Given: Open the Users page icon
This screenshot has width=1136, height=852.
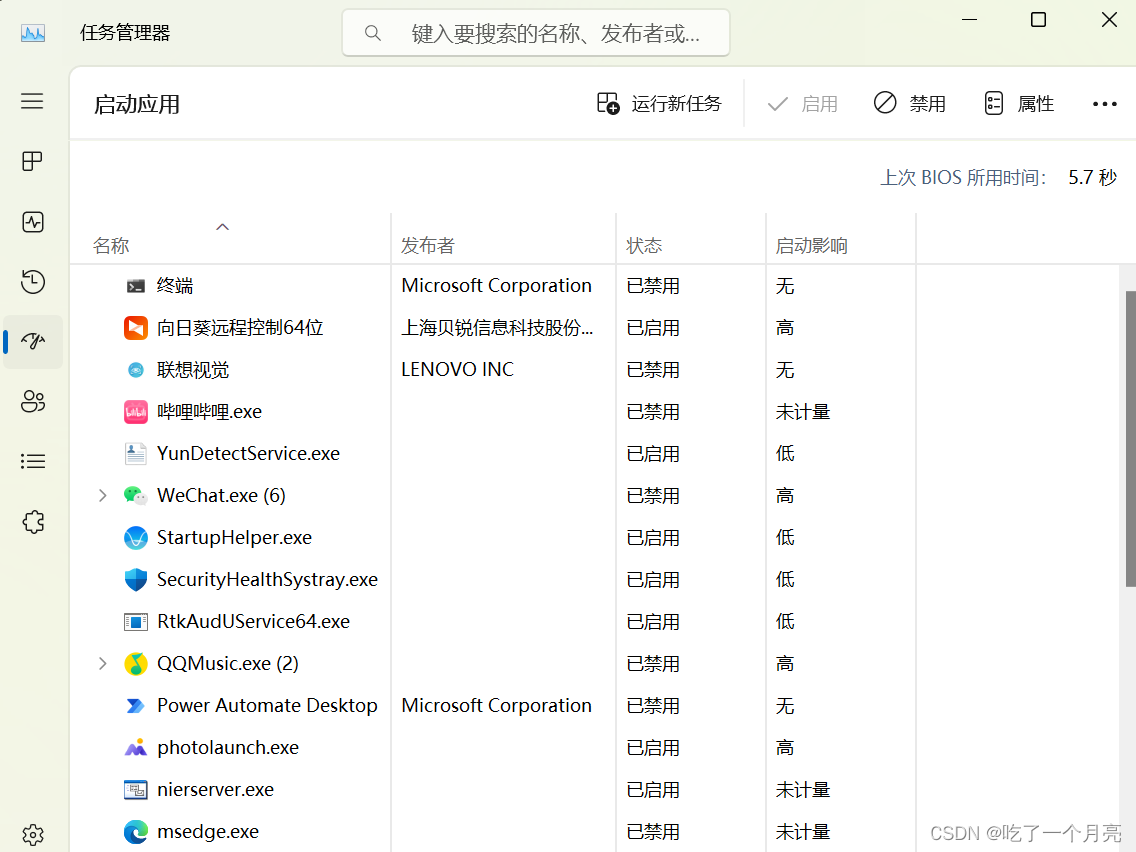Looking at the screenshot, I should tap(33, 401).
